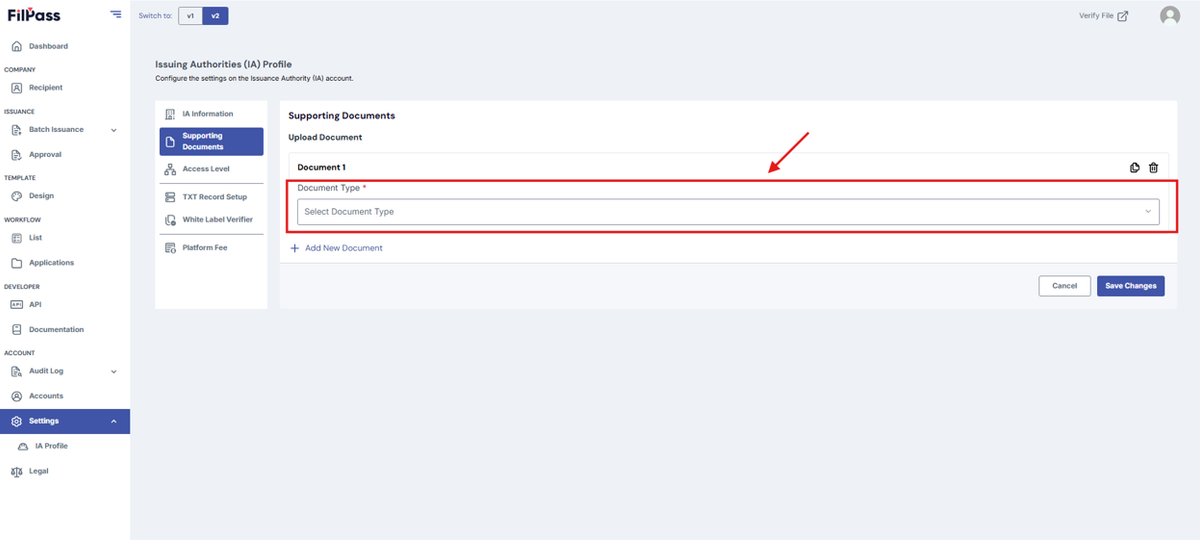Delete Document 1 with the trash icon
This screenshot has height=540, width=1200.
[x=1154, y=168]
